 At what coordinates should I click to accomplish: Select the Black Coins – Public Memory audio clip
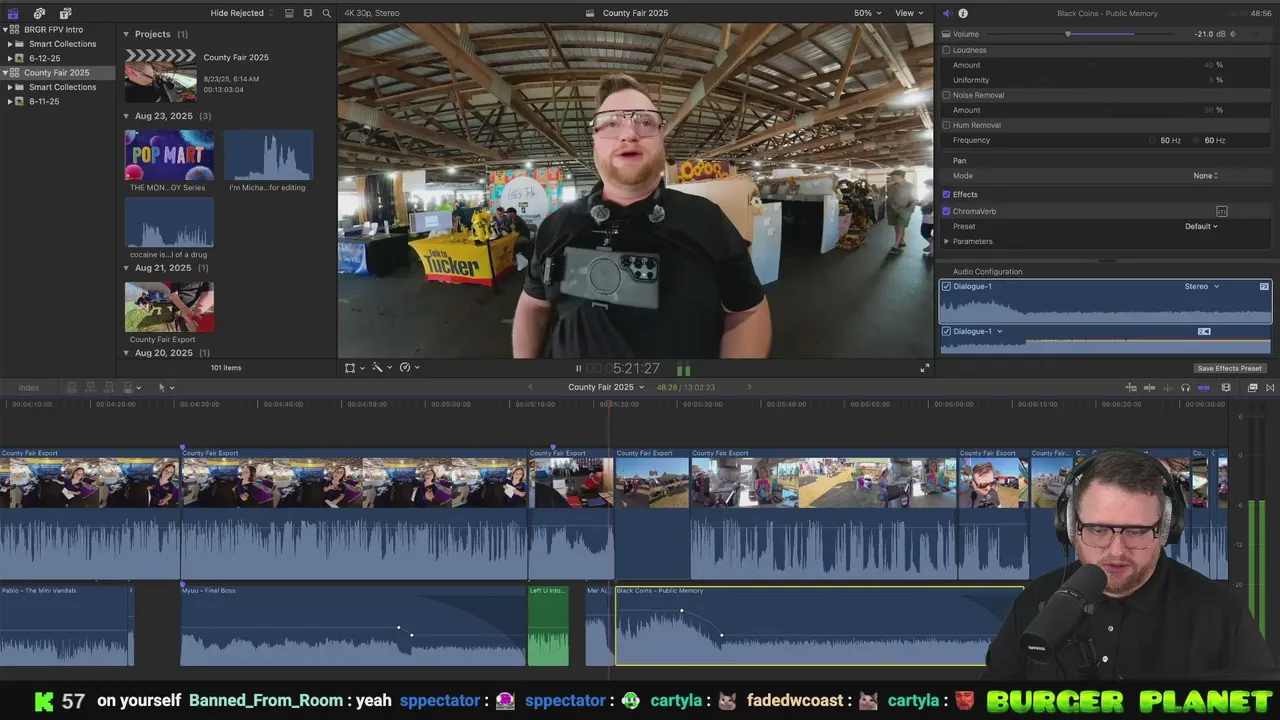(x=818, y=625)
